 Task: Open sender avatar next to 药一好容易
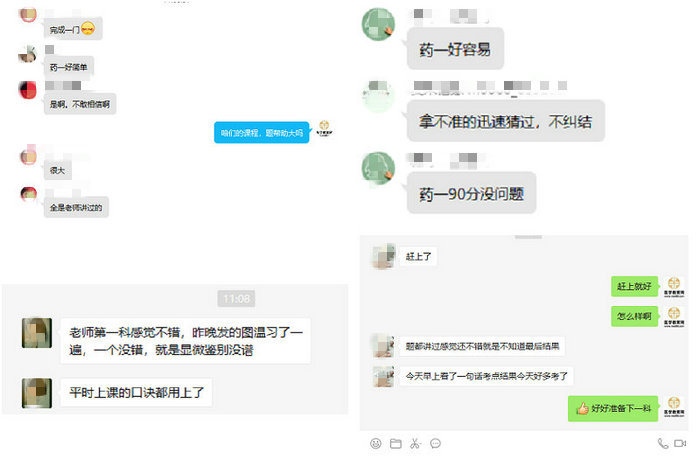click(379, 24)
